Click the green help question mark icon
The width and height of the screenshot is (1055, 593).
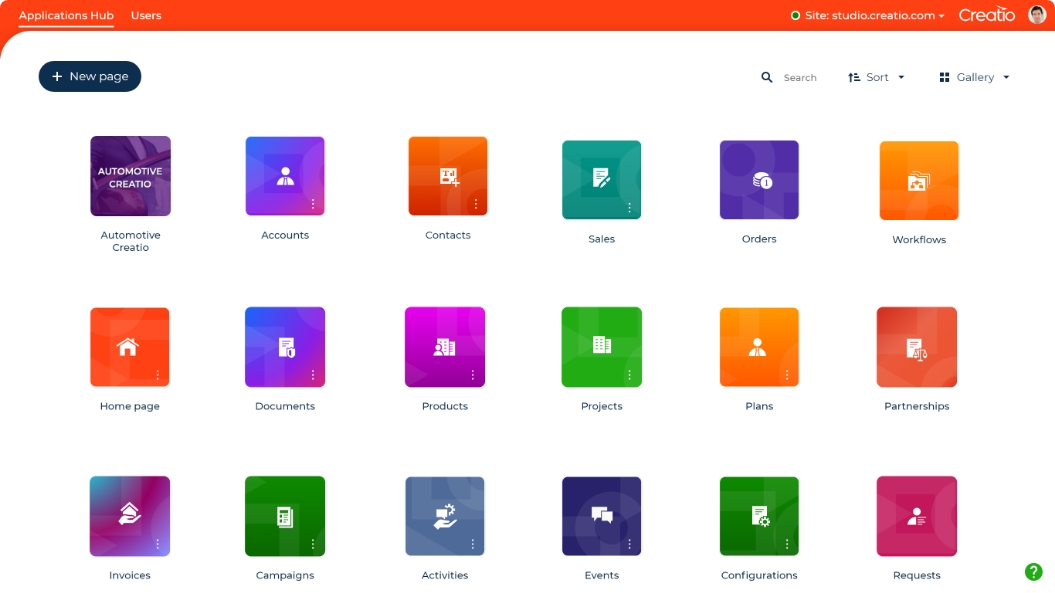pyautogui.click(x=1033, y=572)
